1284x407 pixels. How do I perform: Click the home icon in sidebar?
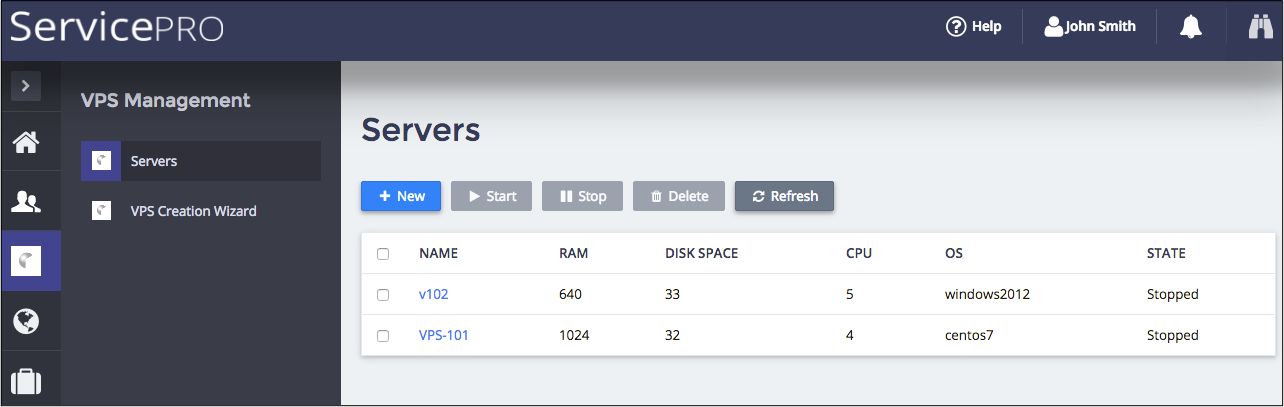26,143
